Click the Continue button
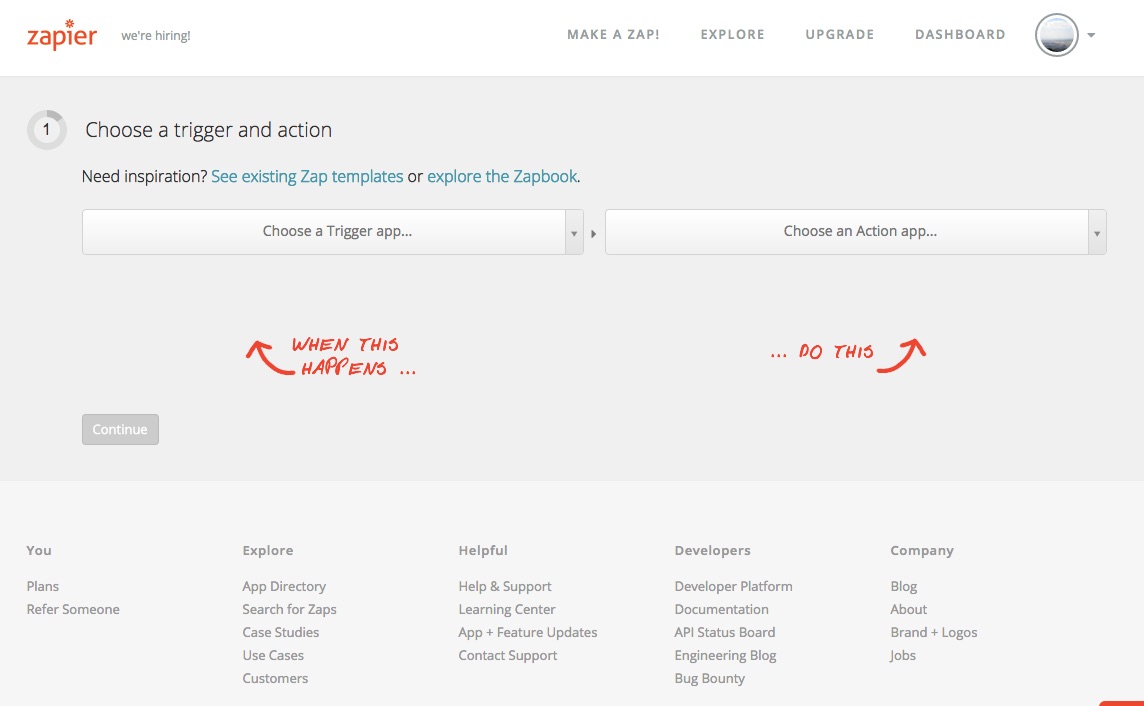This screenshot has width=1144, height=706. point(120,430)
